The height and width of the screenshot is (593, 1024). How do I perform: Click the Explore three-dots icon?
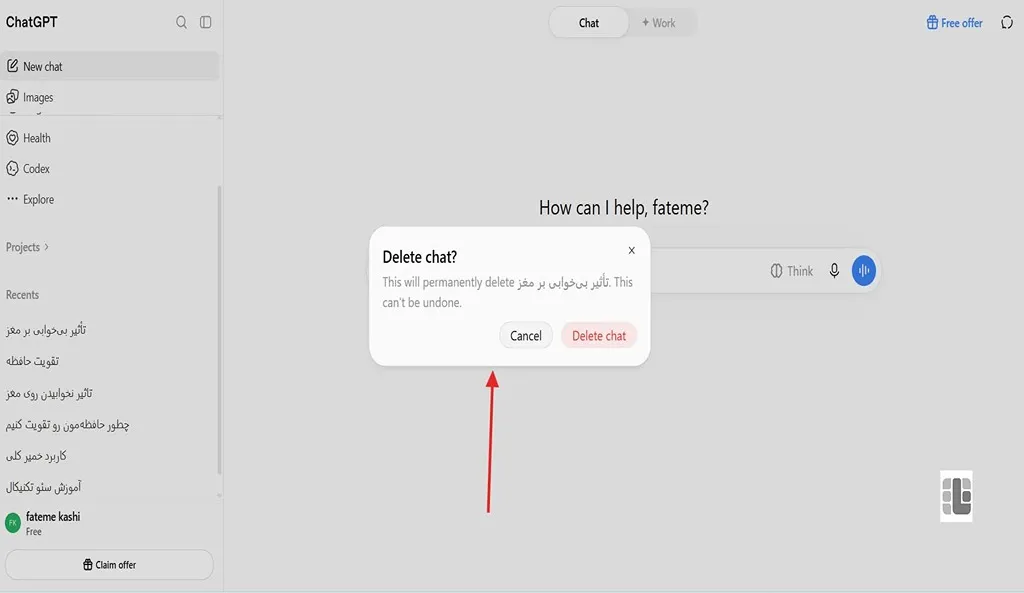12,199
